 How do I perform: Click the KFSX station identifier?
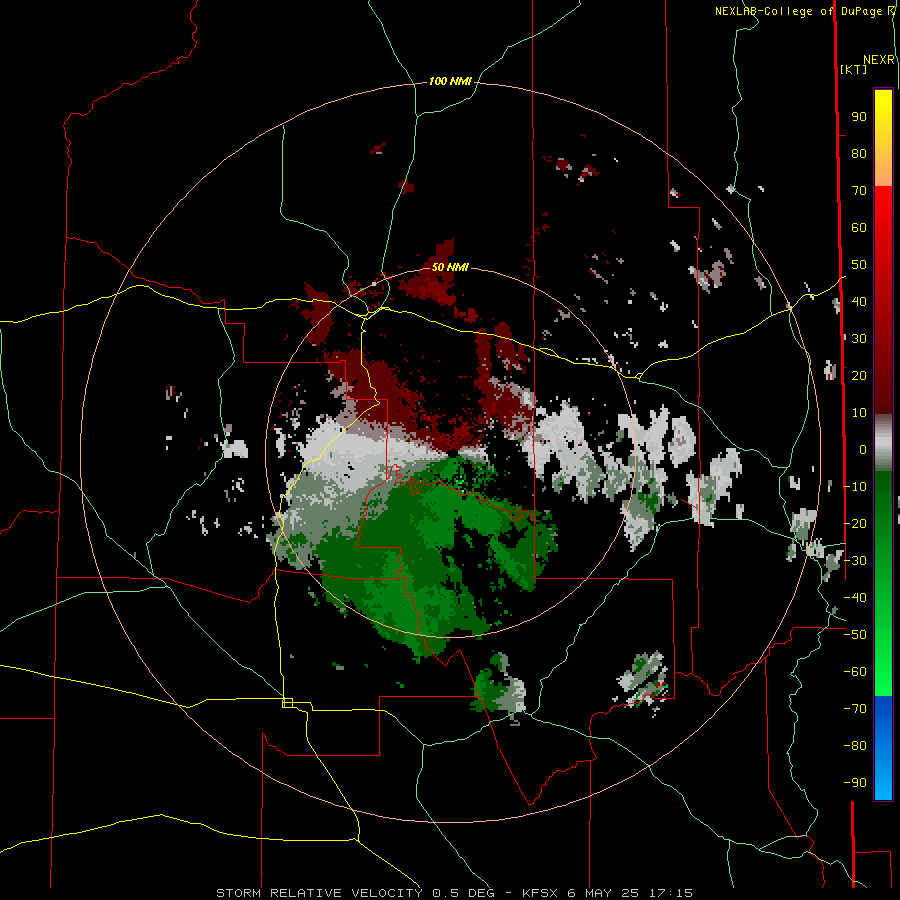[541, 893]
